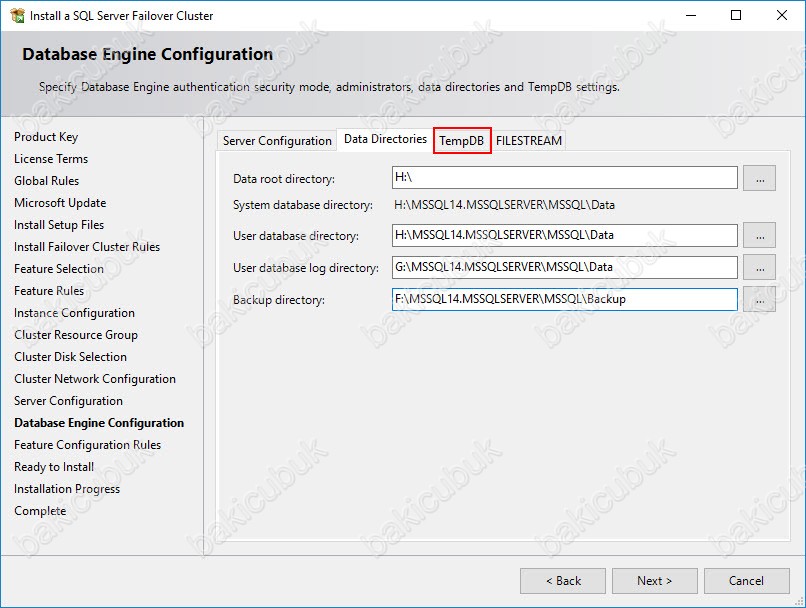Select Installation Progress step
Image resolution: width=806 pixels, height=608 pixels.
point(67,489)
